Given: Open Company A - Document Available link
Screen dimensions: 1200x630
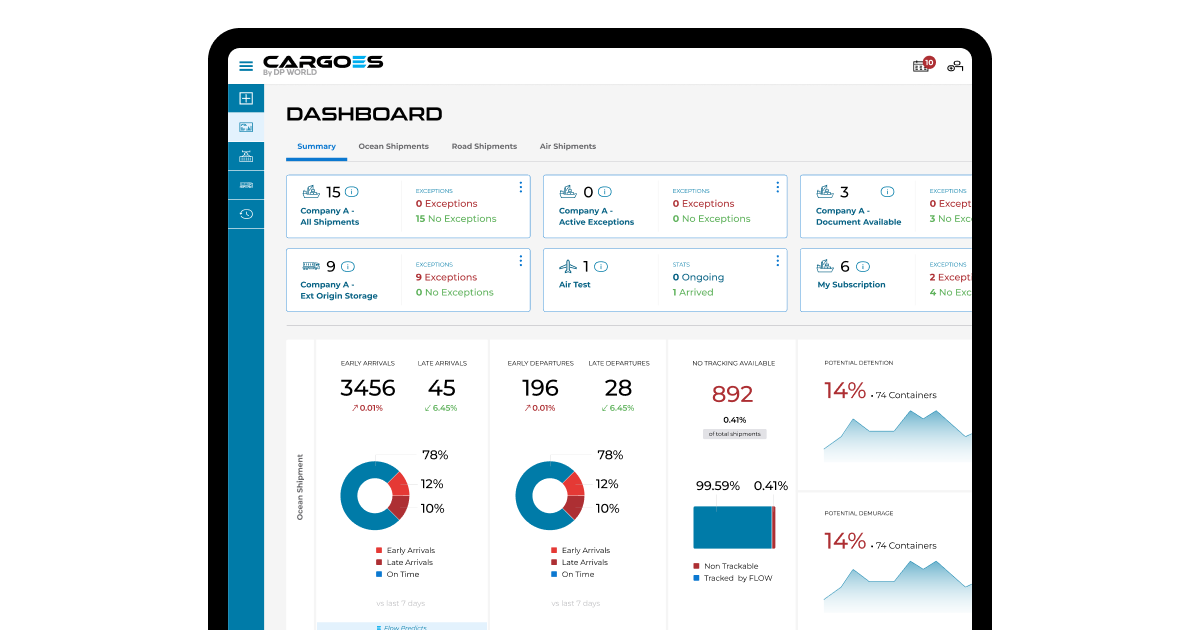Looking at the screenshot, I should pyautogui.click(x=858, y=217).
